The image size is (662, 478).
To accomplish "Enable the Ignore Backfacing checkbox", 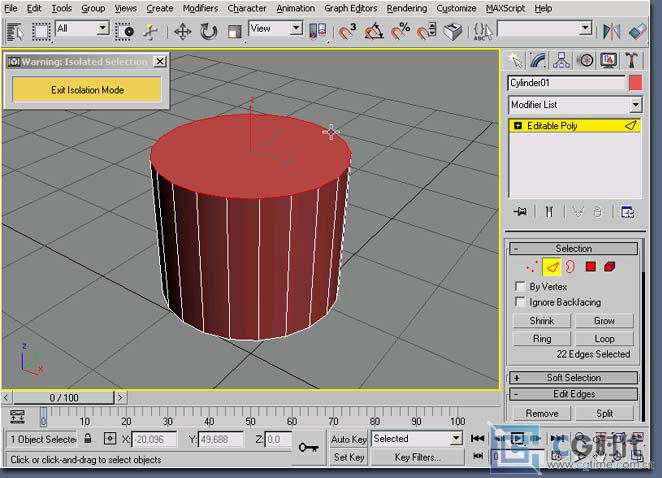I will pos(520,302).
